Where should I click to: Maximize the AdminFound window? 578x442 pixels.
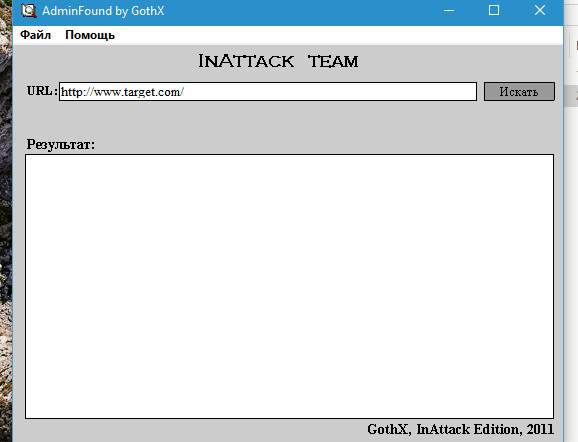tap(494, 11)
